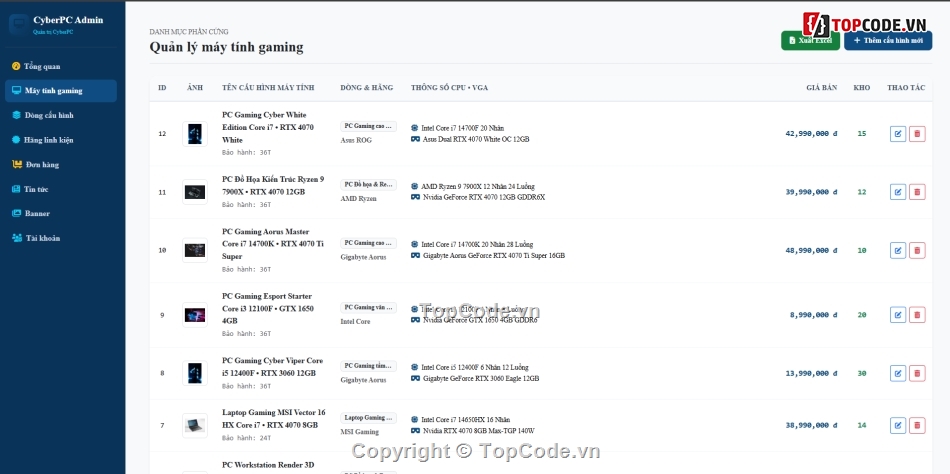Click the Asus ROG brand text
The image size is (950, 474).
(356, 140)
